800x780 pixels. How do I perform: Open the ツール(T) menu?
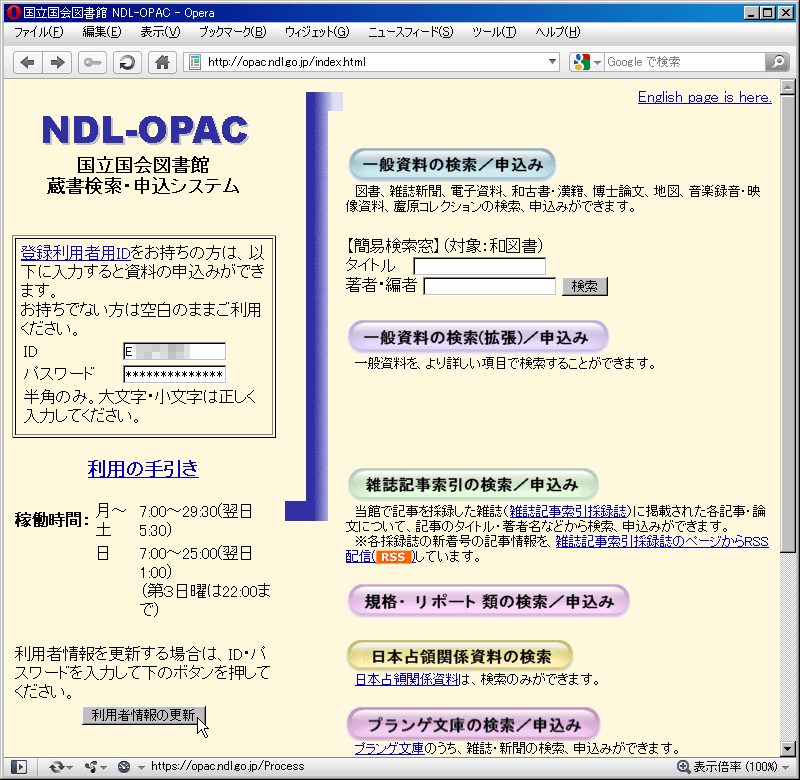coord(494,32)
